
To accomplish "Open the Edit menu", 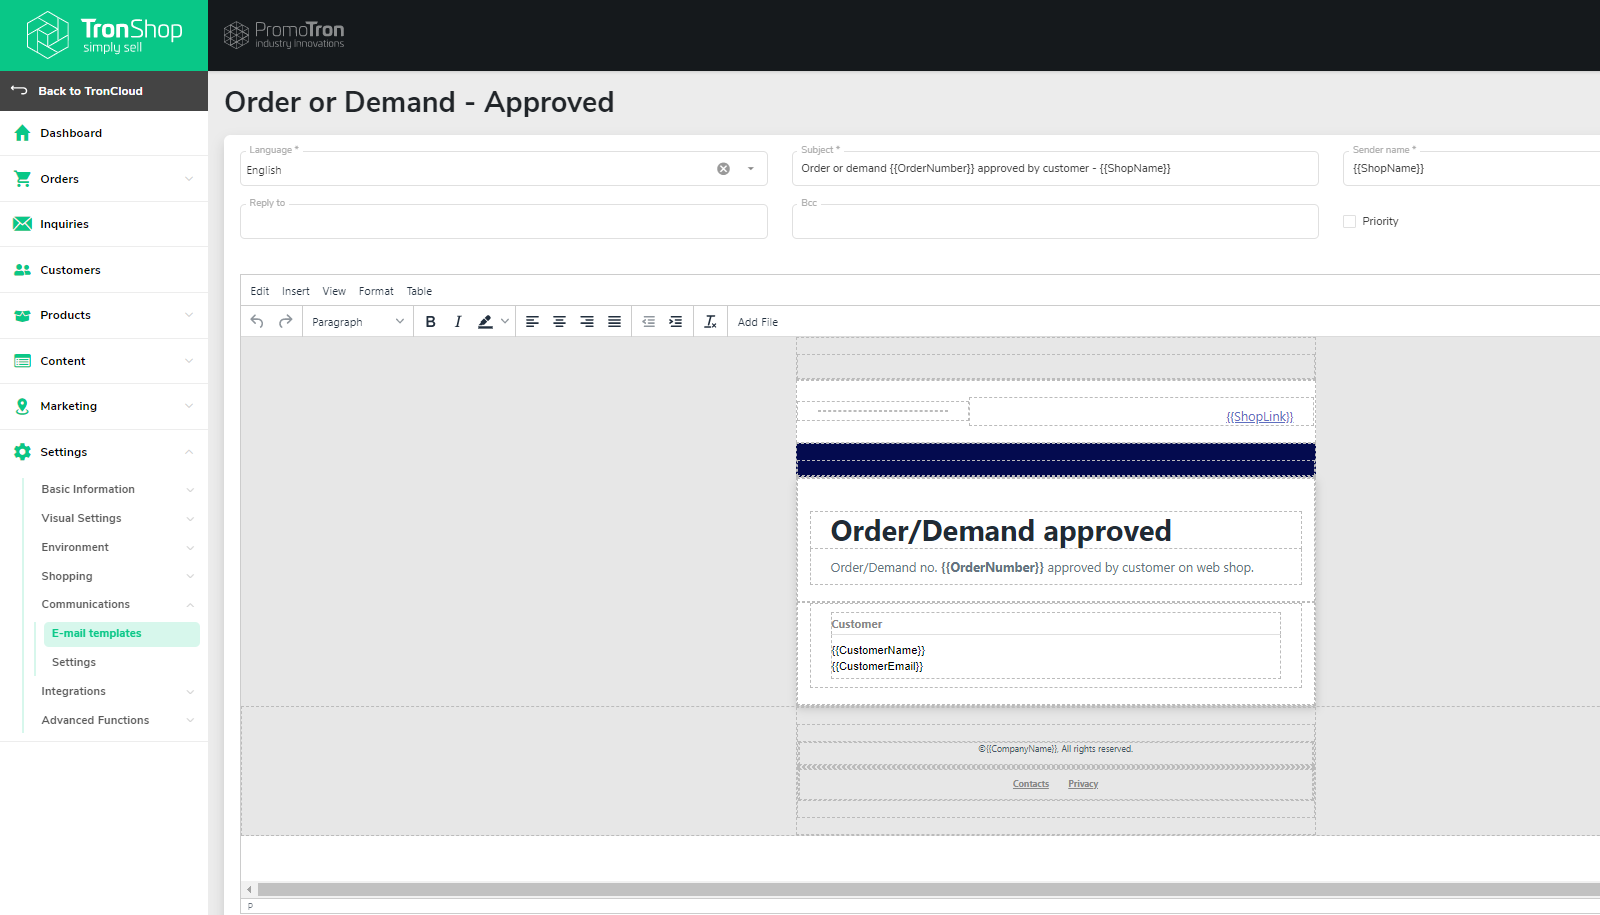I will [x=260, y=291].
